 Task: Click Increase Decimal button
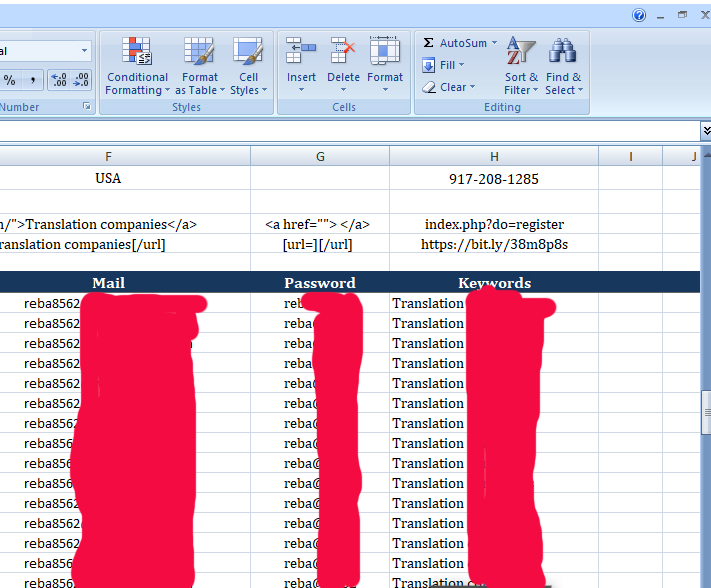pyautogui.click(x=59, y=80)
